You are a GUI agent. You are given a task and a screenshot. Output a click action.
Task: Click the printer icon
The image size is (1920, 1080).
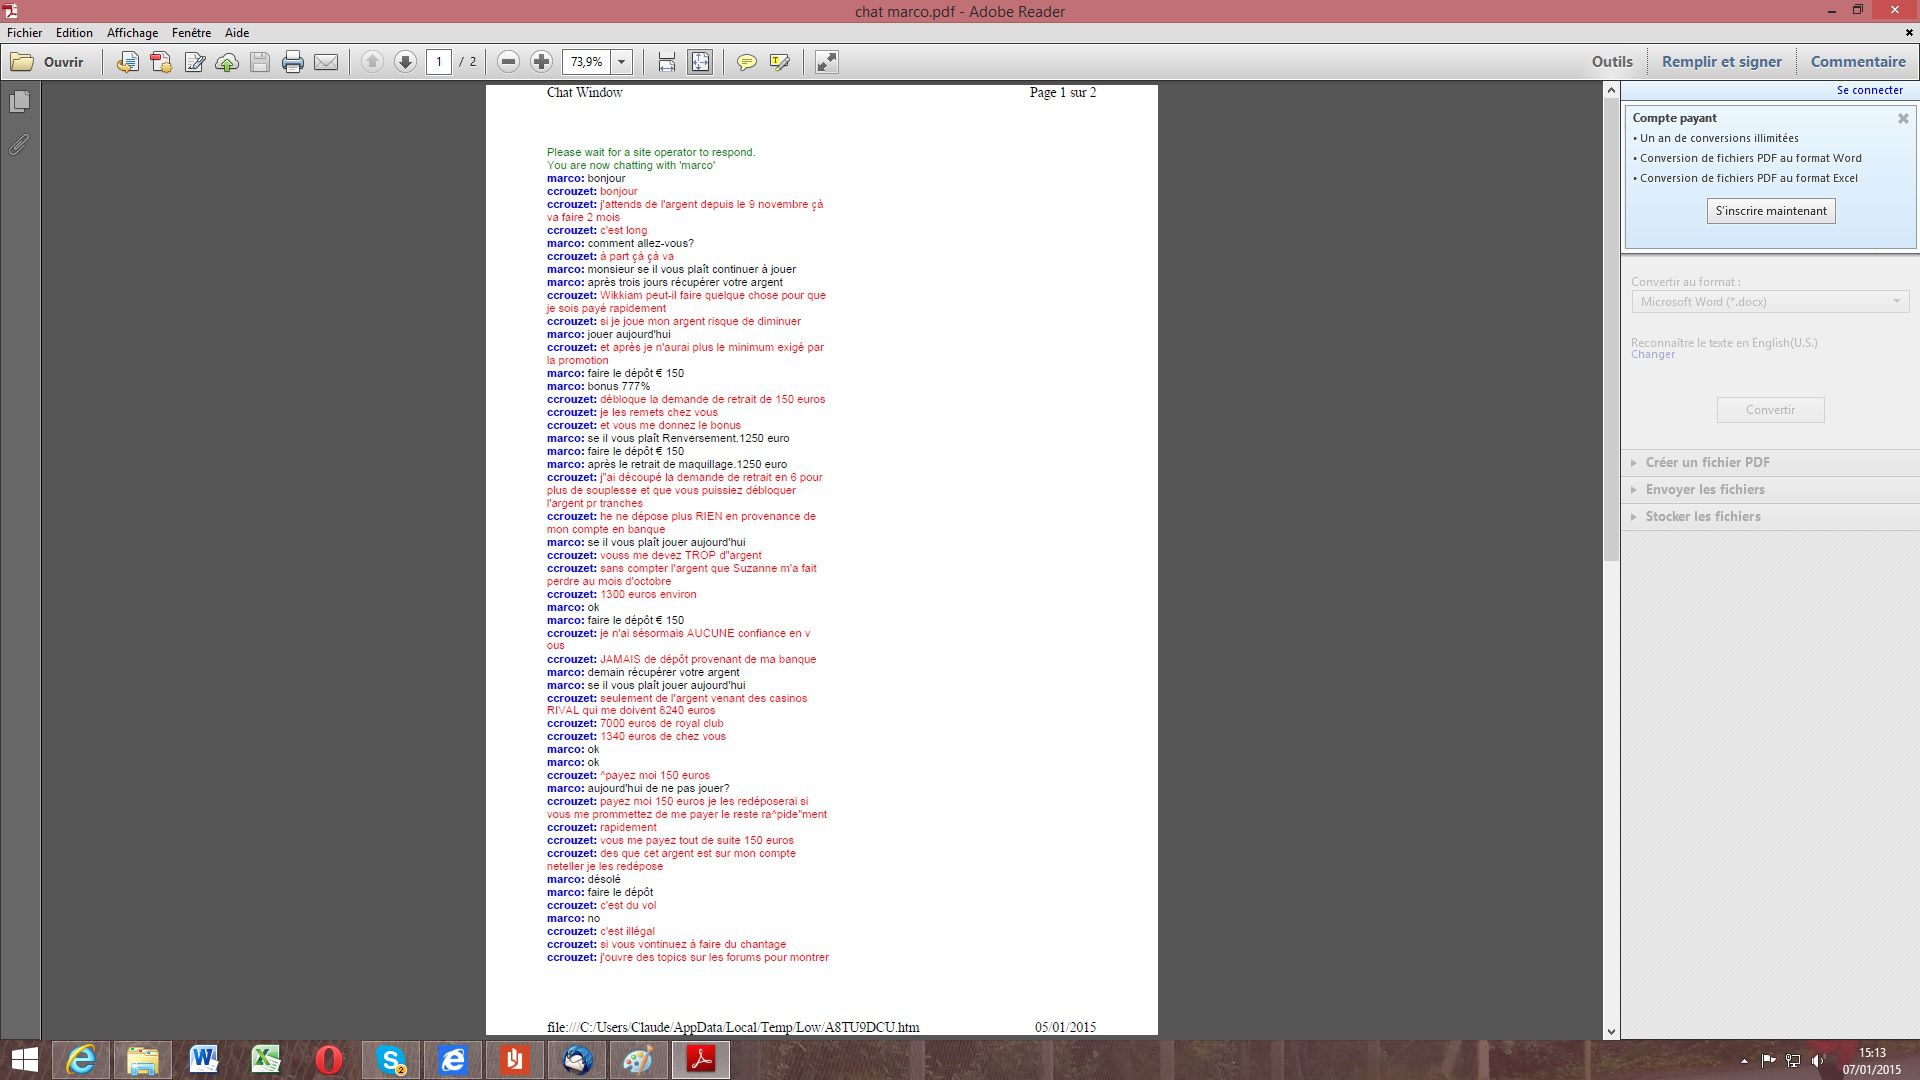(x=292, y=62)
